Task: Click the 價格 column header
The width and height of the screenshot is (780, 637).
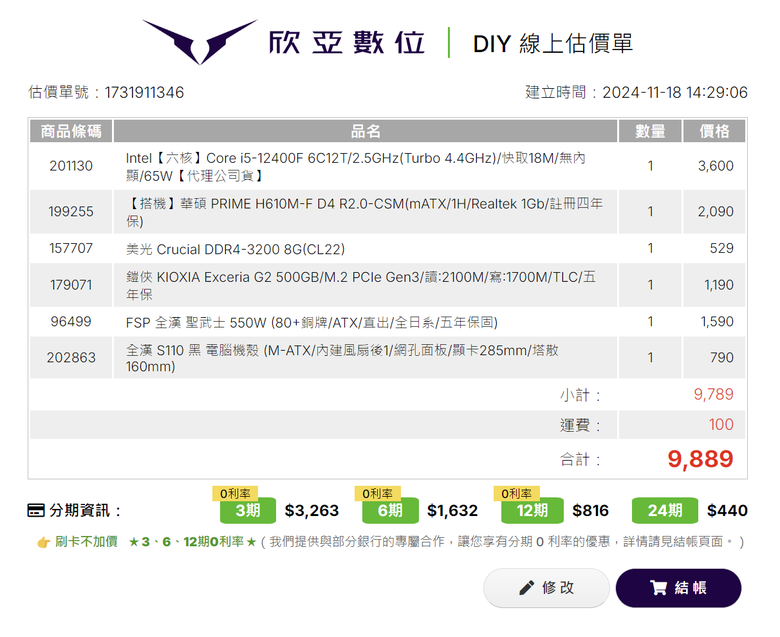Action: [714, 131]
